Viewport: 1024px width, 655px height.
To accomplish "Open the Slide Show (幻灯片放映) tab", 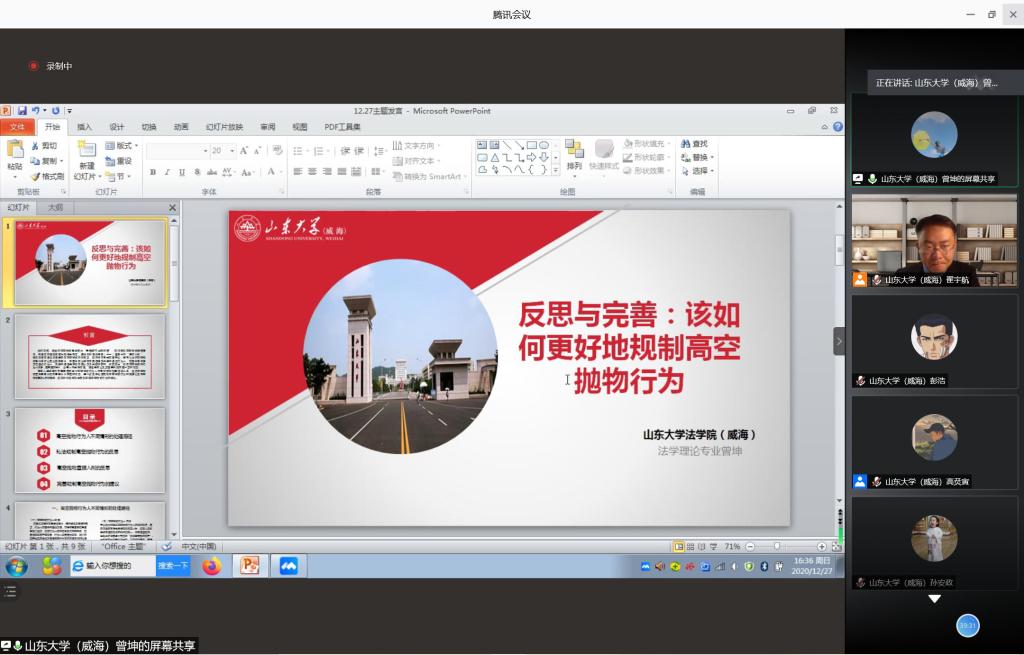I will pyautogui.click(x=224, y=127).
